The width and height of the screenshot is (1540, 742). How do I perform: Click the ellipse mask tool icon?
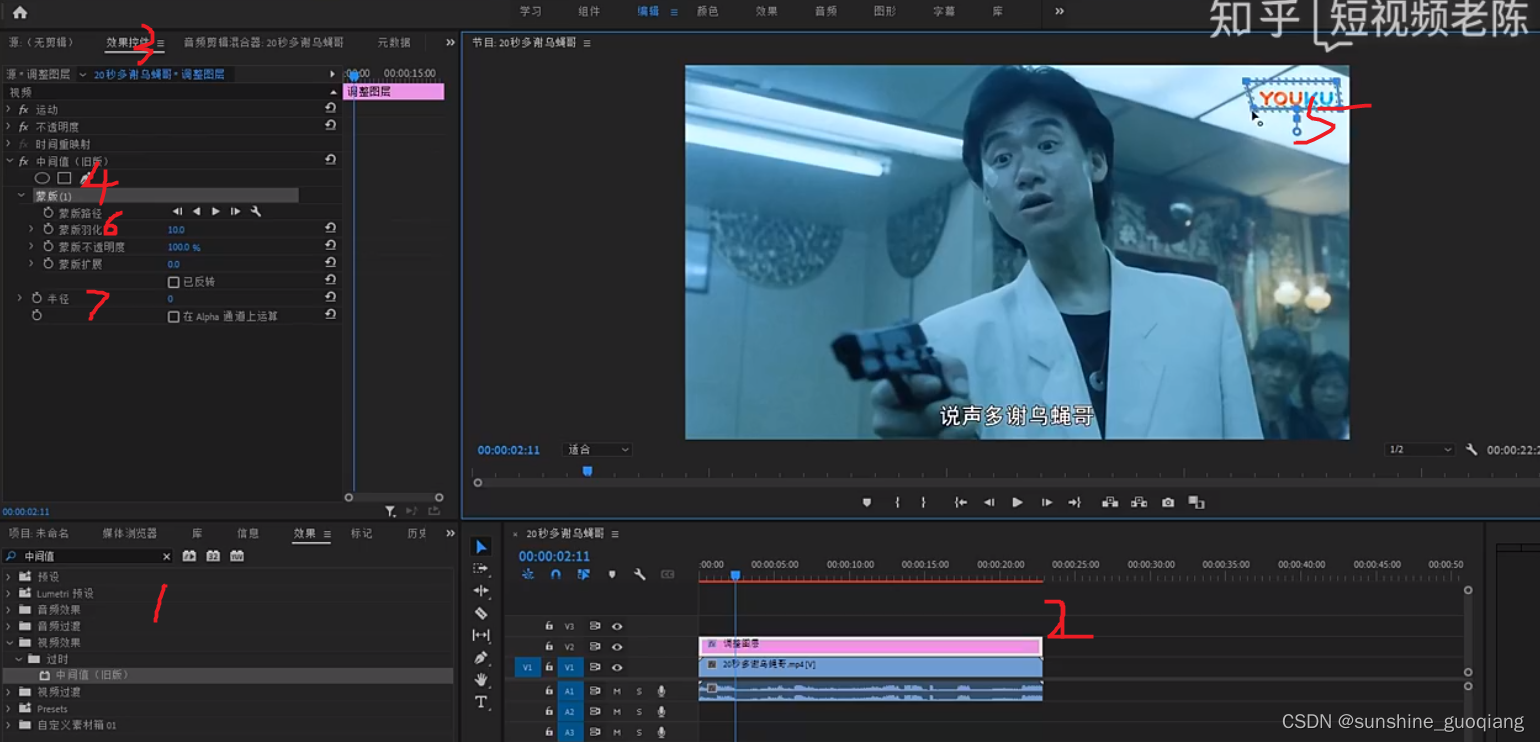pyautogui.click(x=42, y=178)
